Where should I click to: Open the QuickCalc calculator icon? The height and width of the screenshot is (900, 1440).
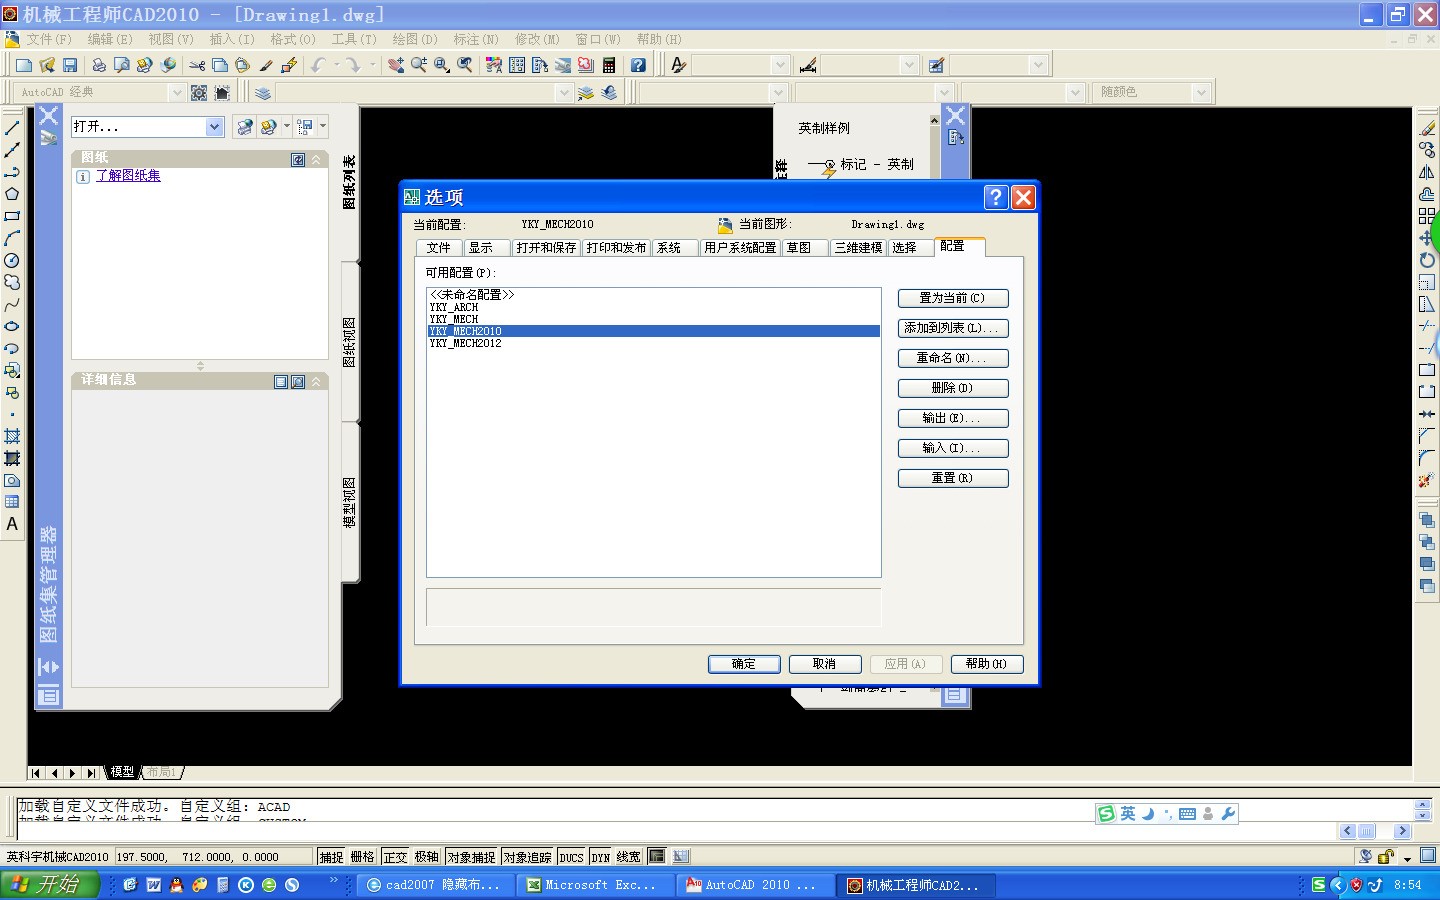coord(609,65)
